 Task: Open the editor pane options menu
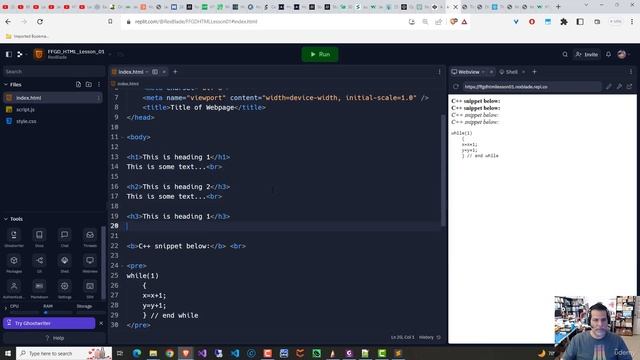click(x=440, y=72)
